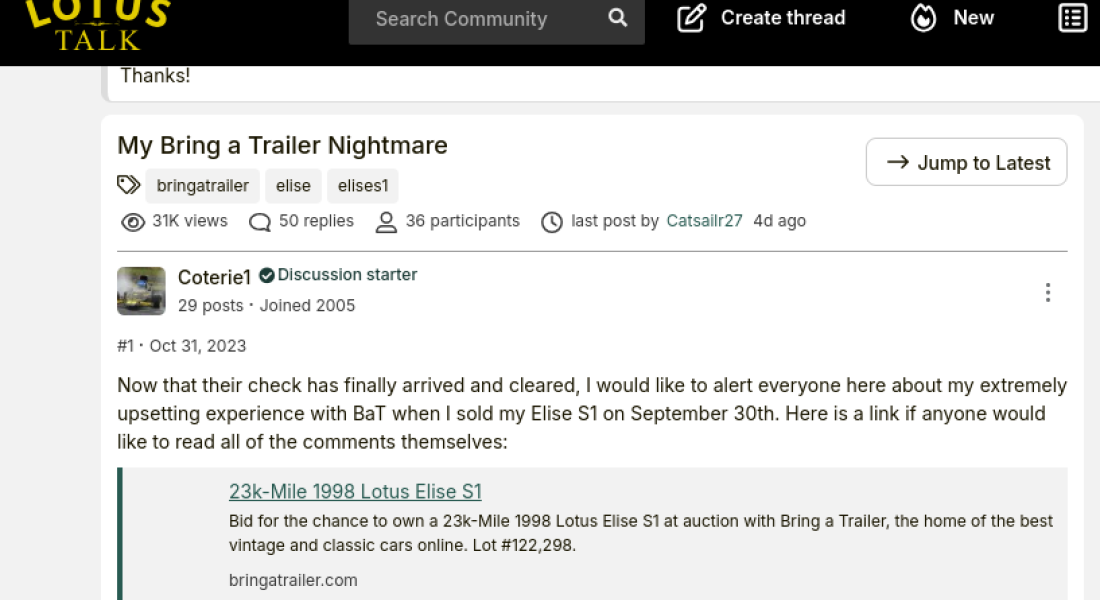Click the Create thread pencil icon
The width and height of the screenshot is (1100, 600).
[691, 18]
